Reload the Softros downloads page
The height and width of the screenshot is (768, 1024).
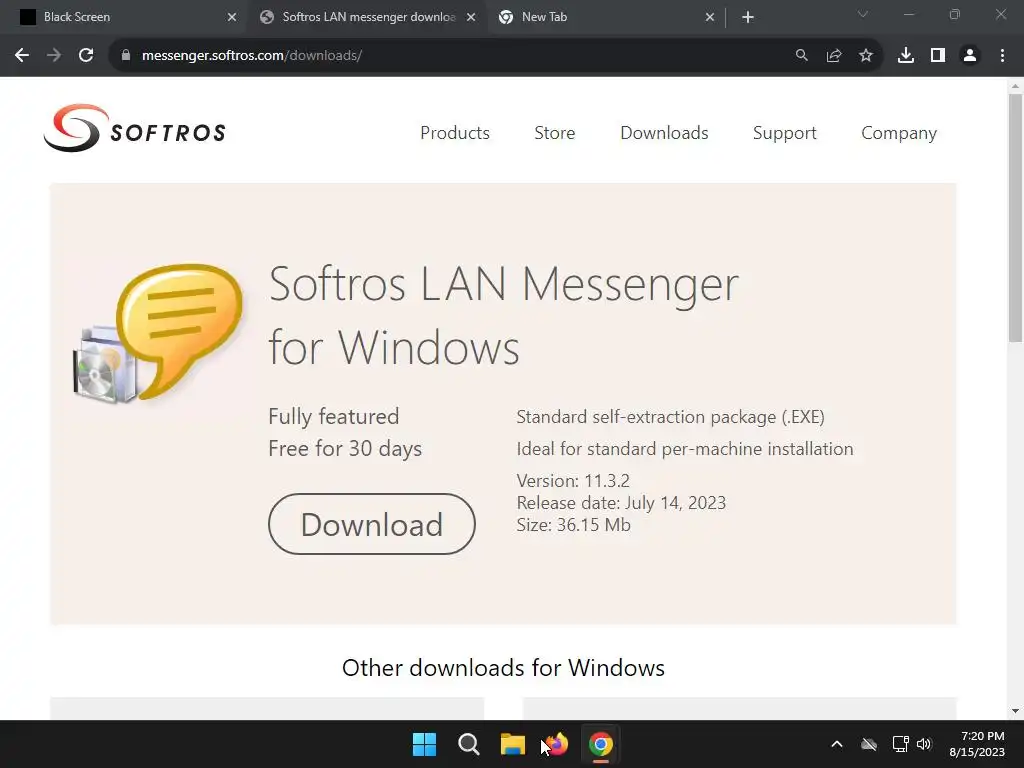tap(86, 56)
